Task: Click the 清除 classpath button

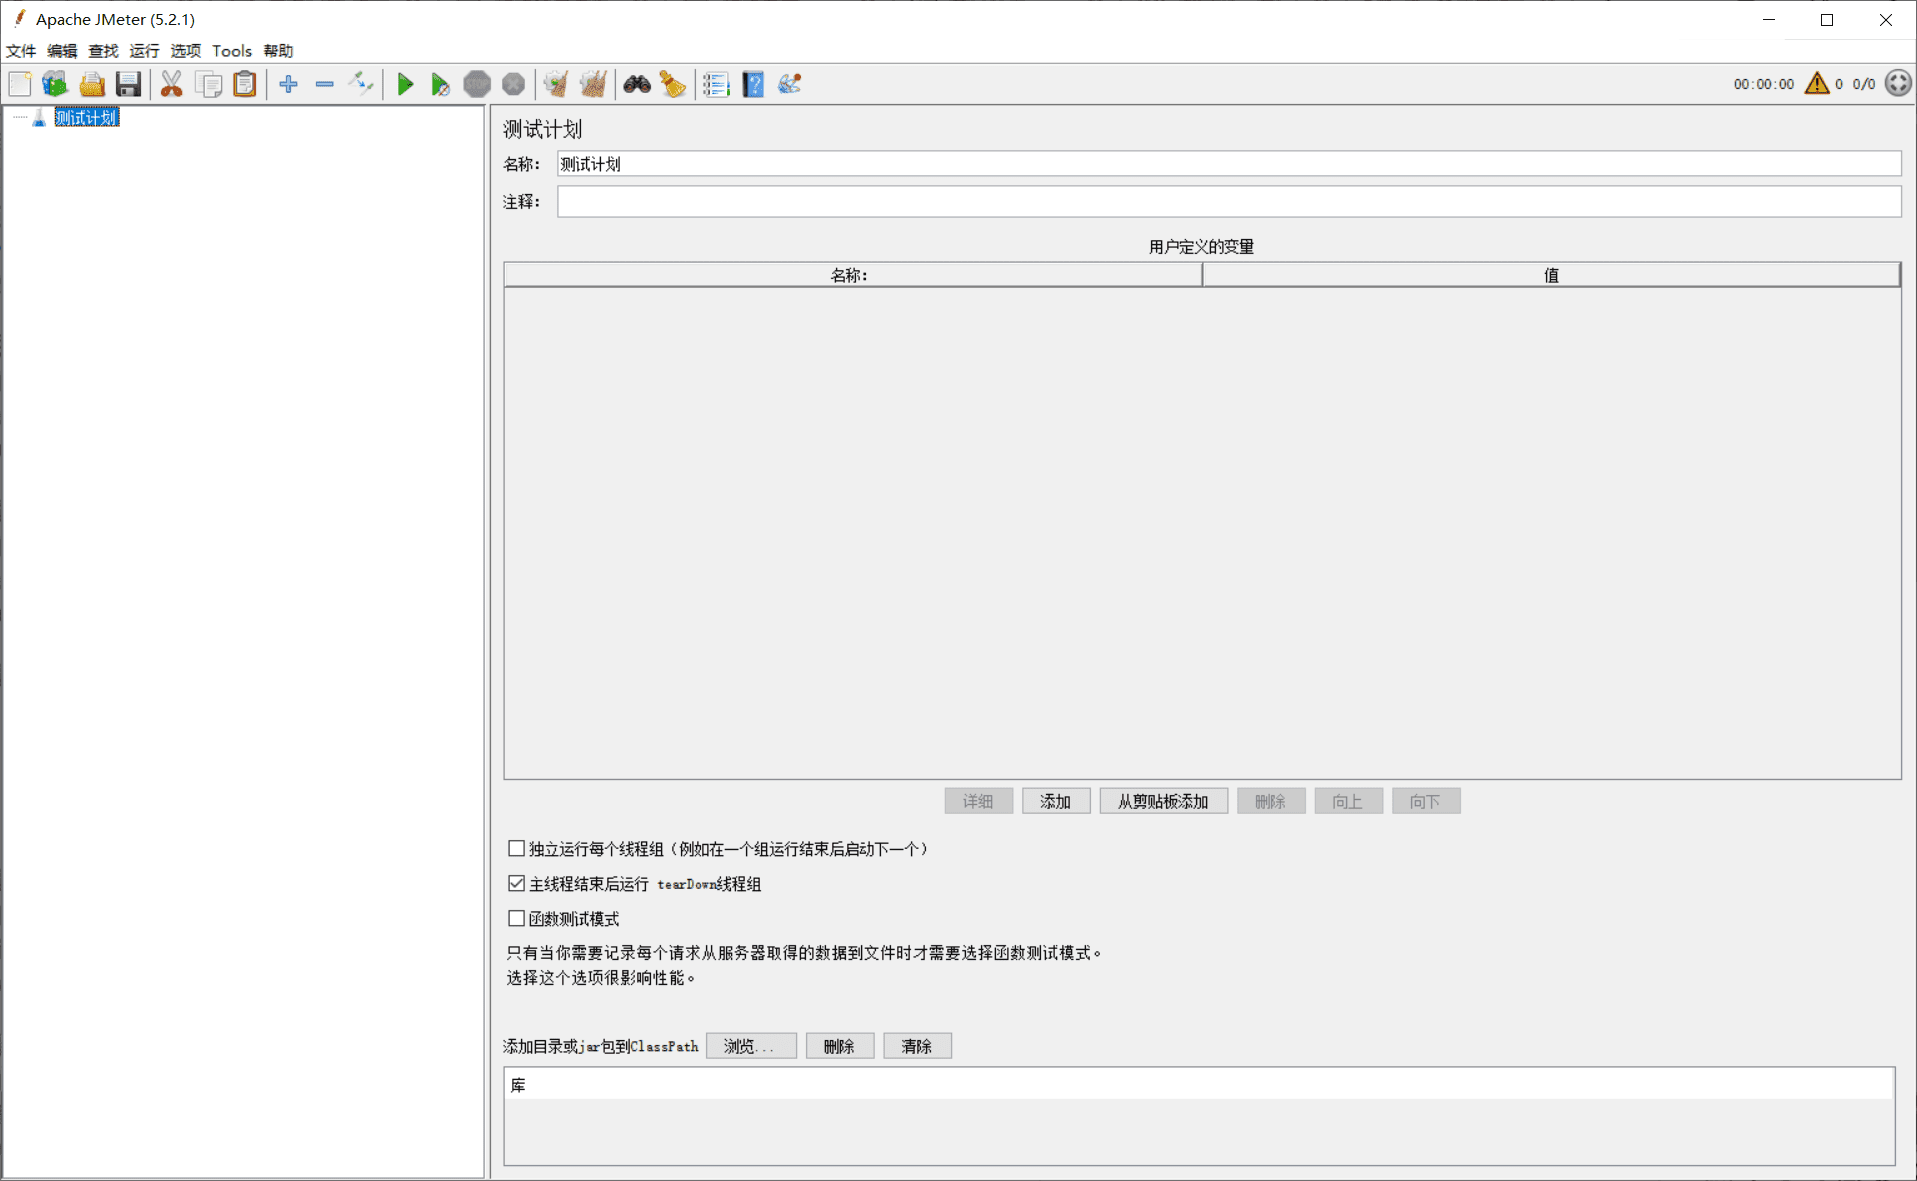Action: click(917, 1046)
